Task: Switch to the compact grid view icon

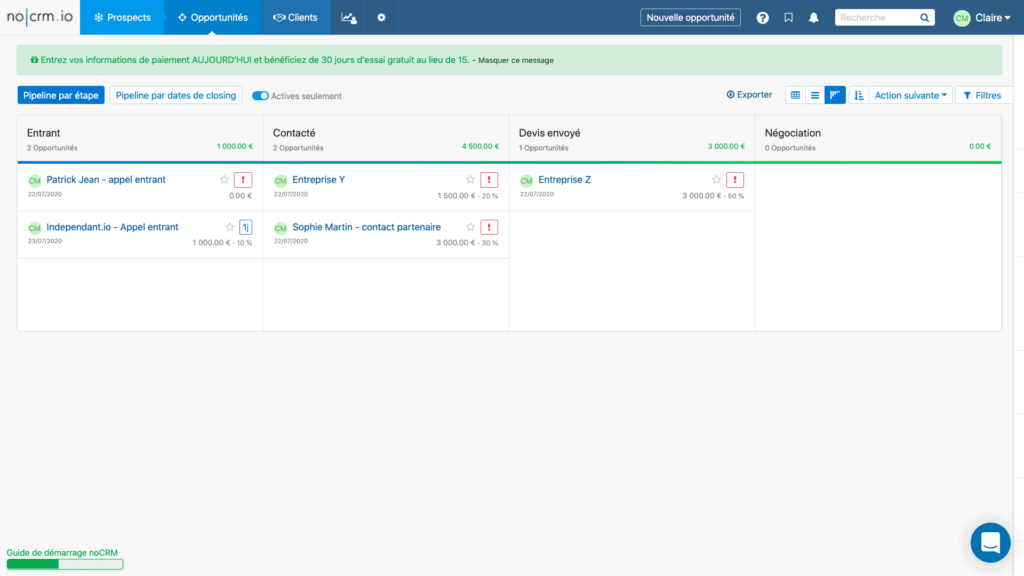Action: [795, 94]
